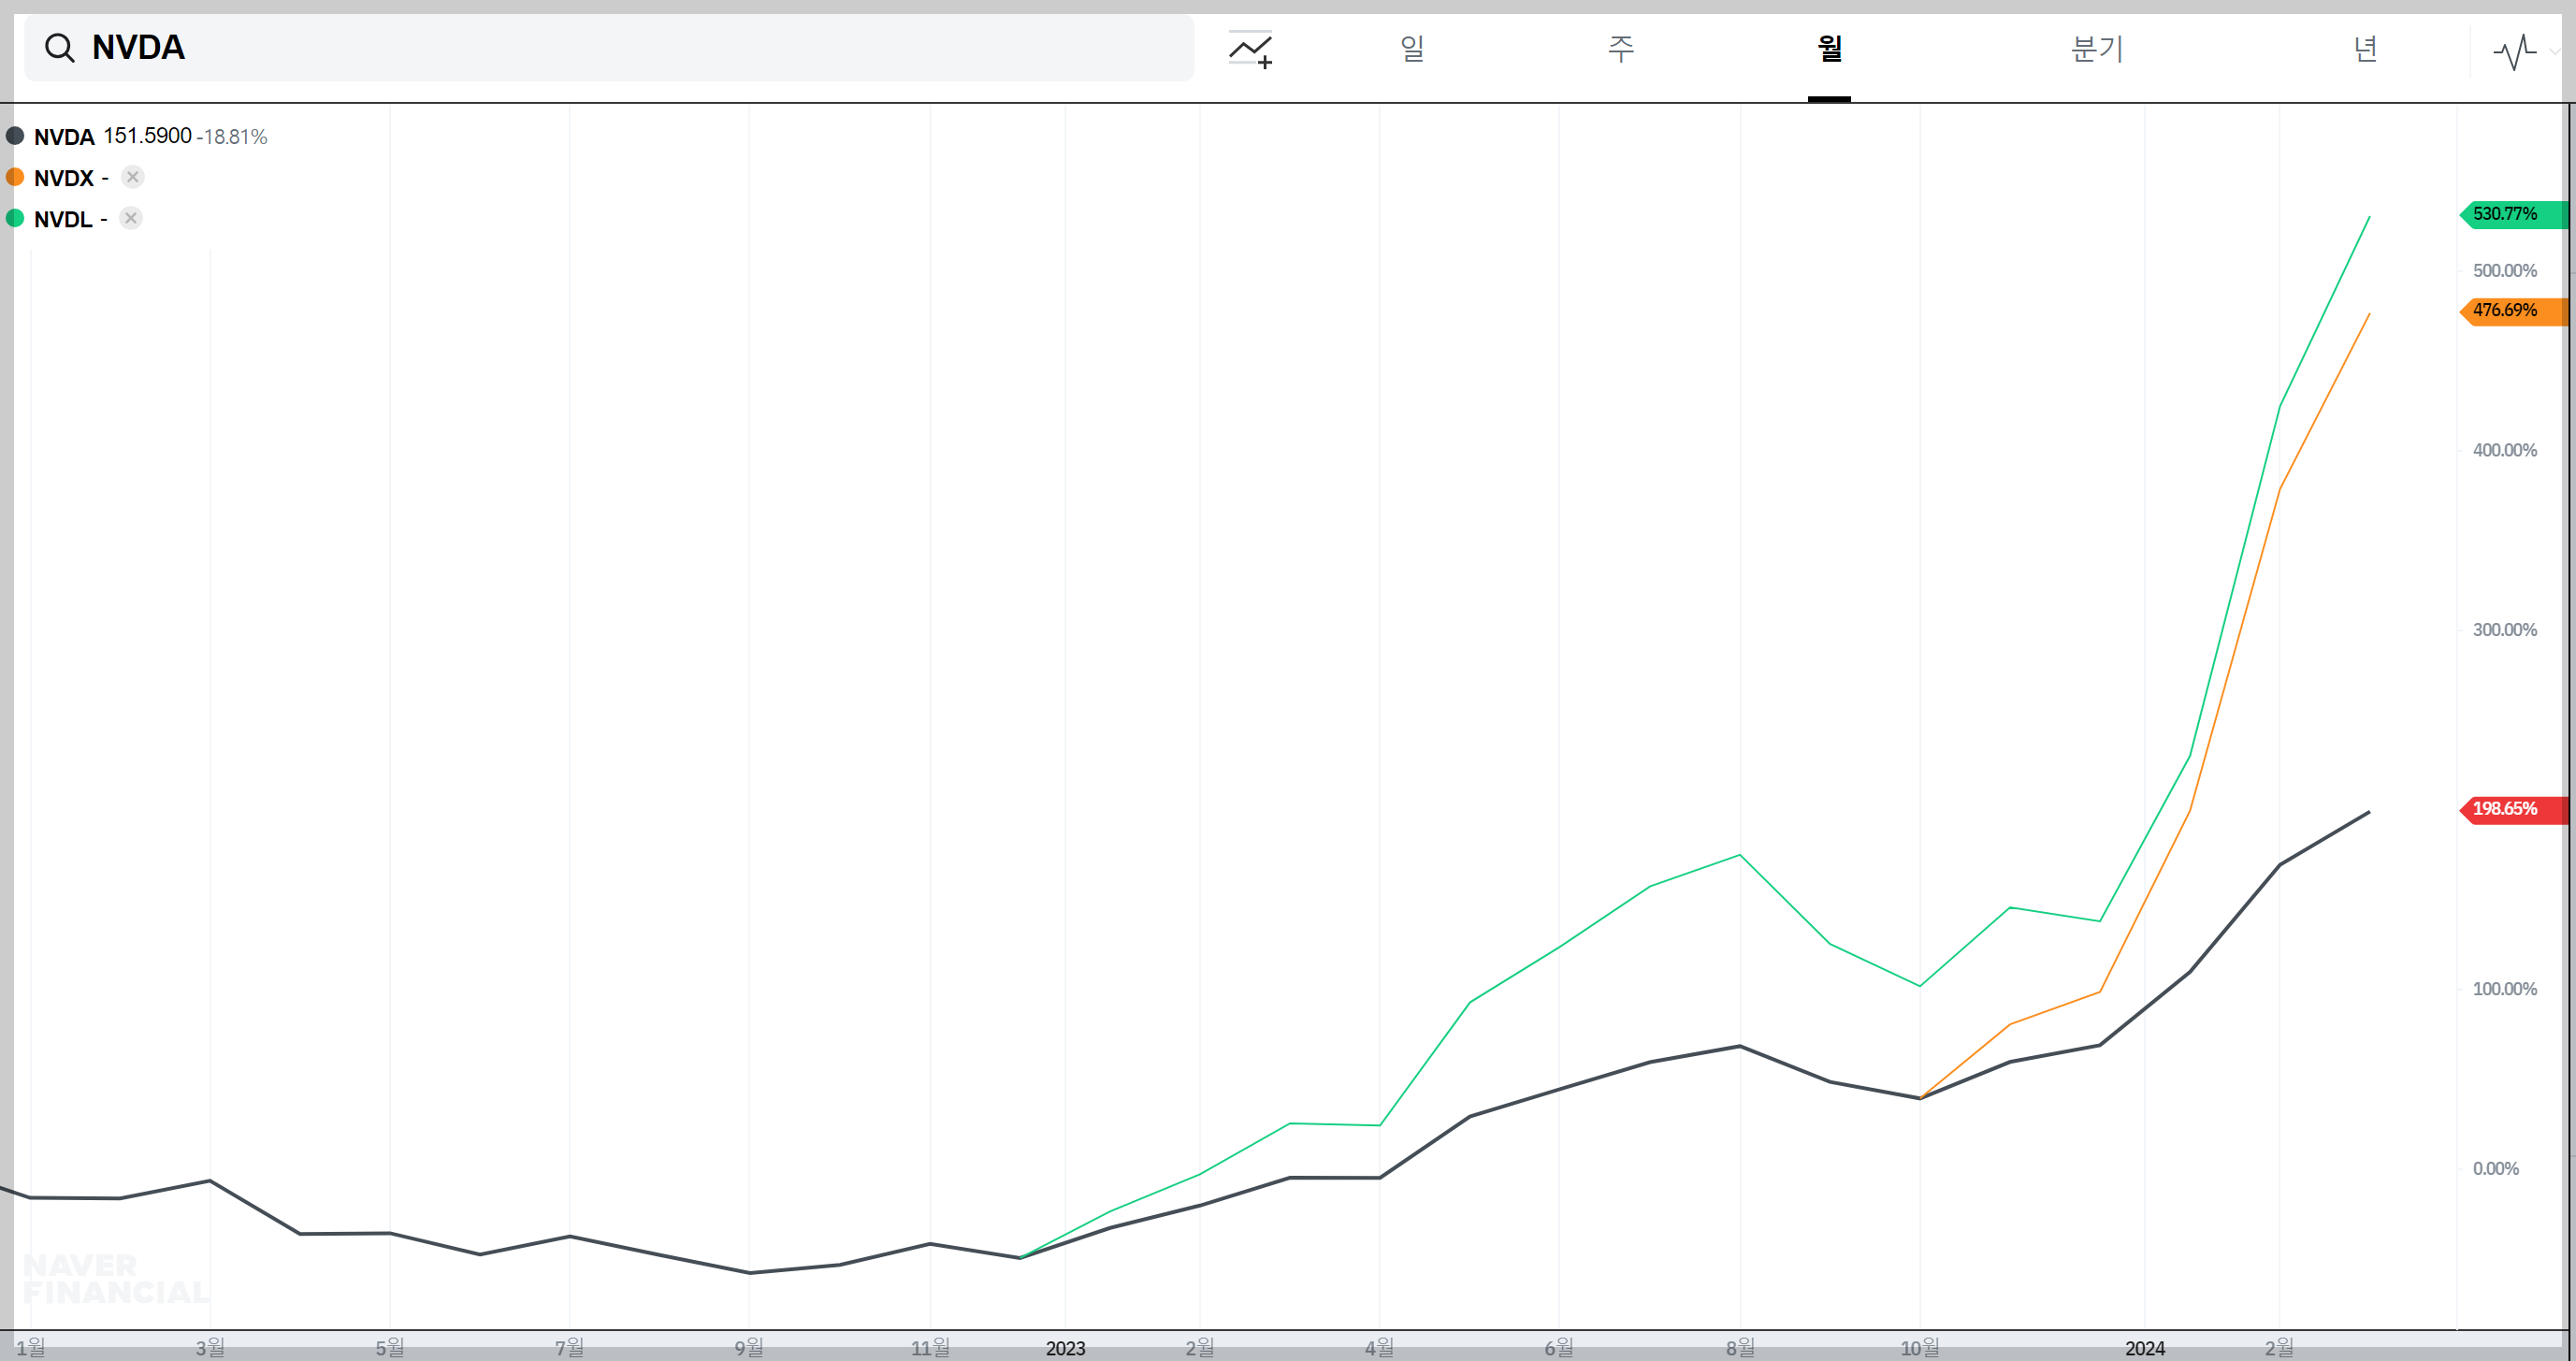
Task: Switch to the 주 (weekly) tab
Action: [x=1621, y=48]
